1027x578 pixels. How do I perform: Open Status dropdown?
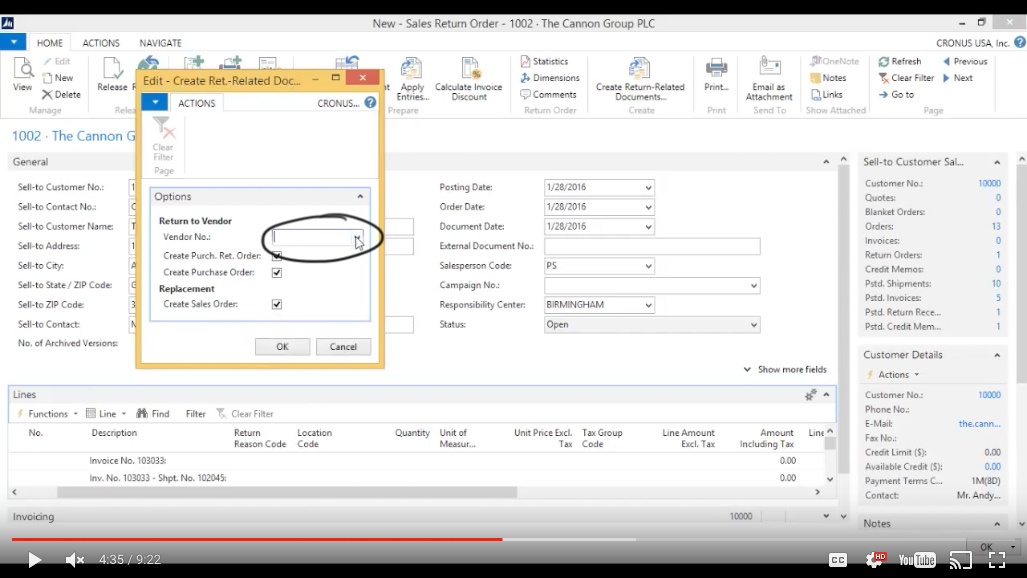pos(753,325)
